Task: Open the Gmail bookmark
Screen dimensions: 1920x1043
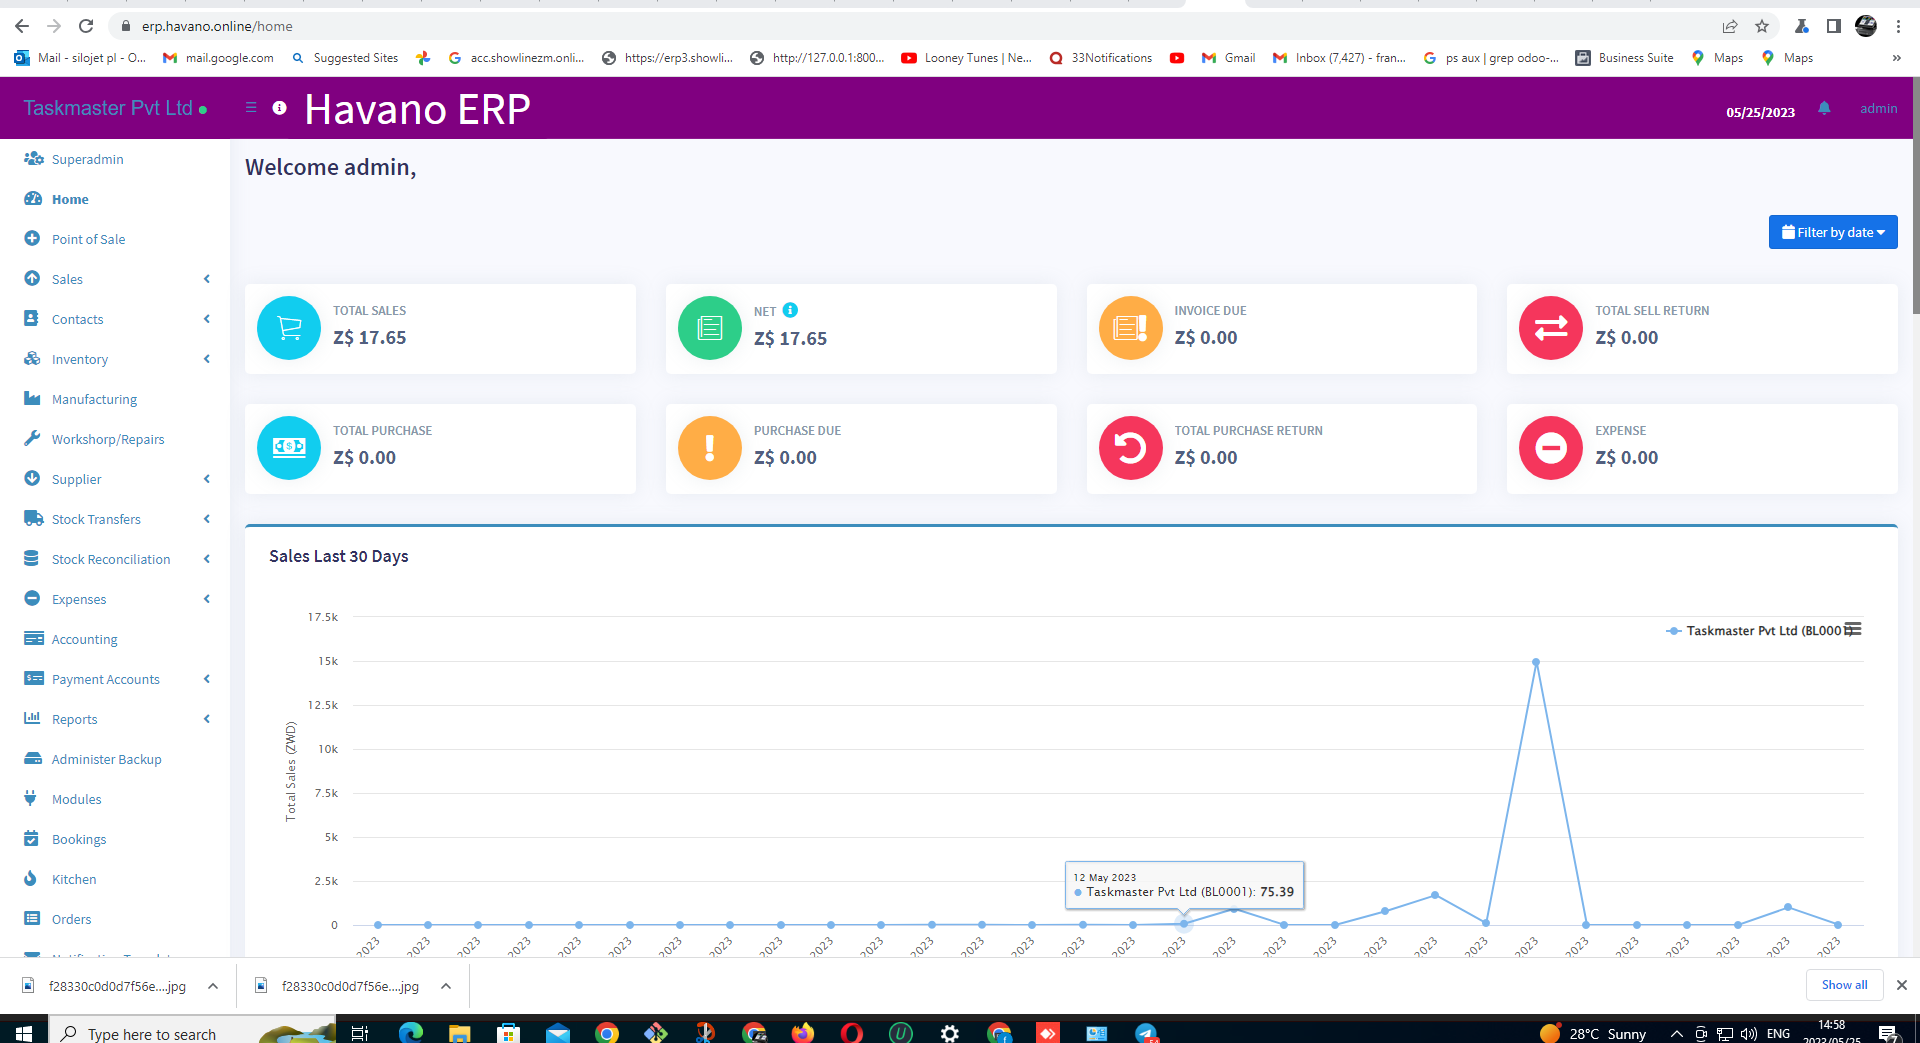Action: tap(1229, 58)
